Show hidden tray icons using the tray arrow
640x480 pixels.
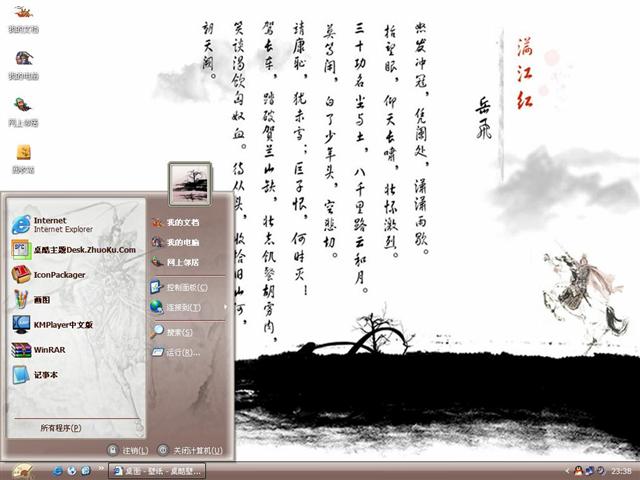click(567, 471)
